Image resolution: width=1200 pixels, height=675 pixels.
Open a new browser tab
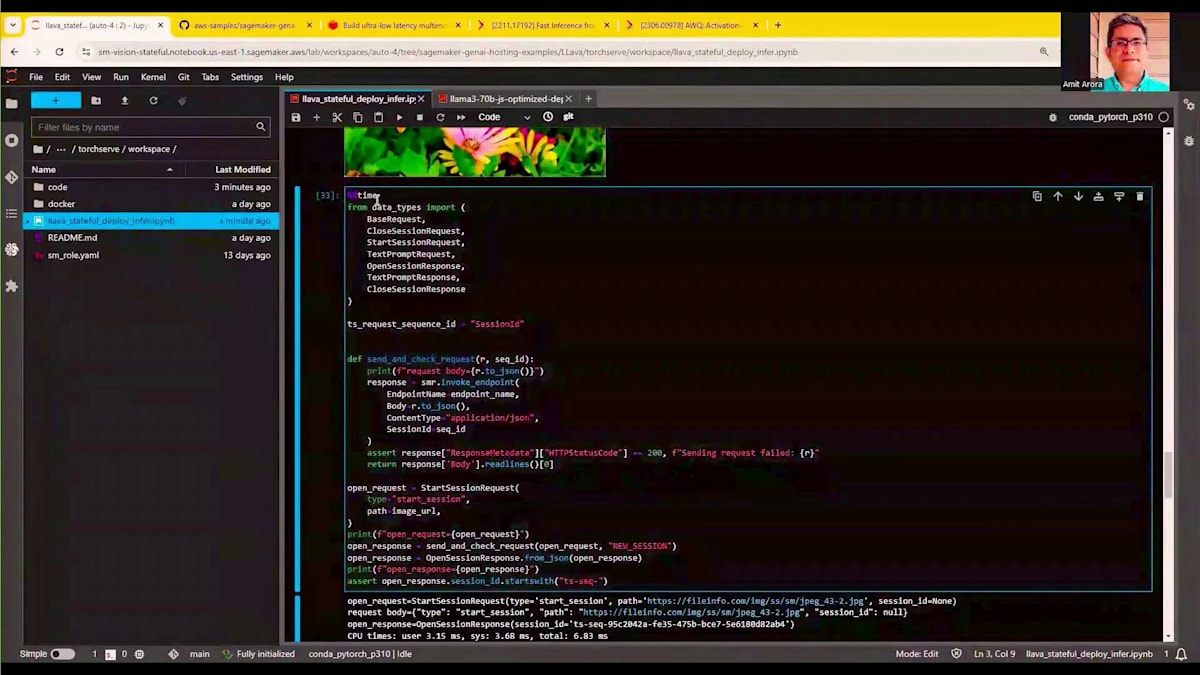click(778, 25)
